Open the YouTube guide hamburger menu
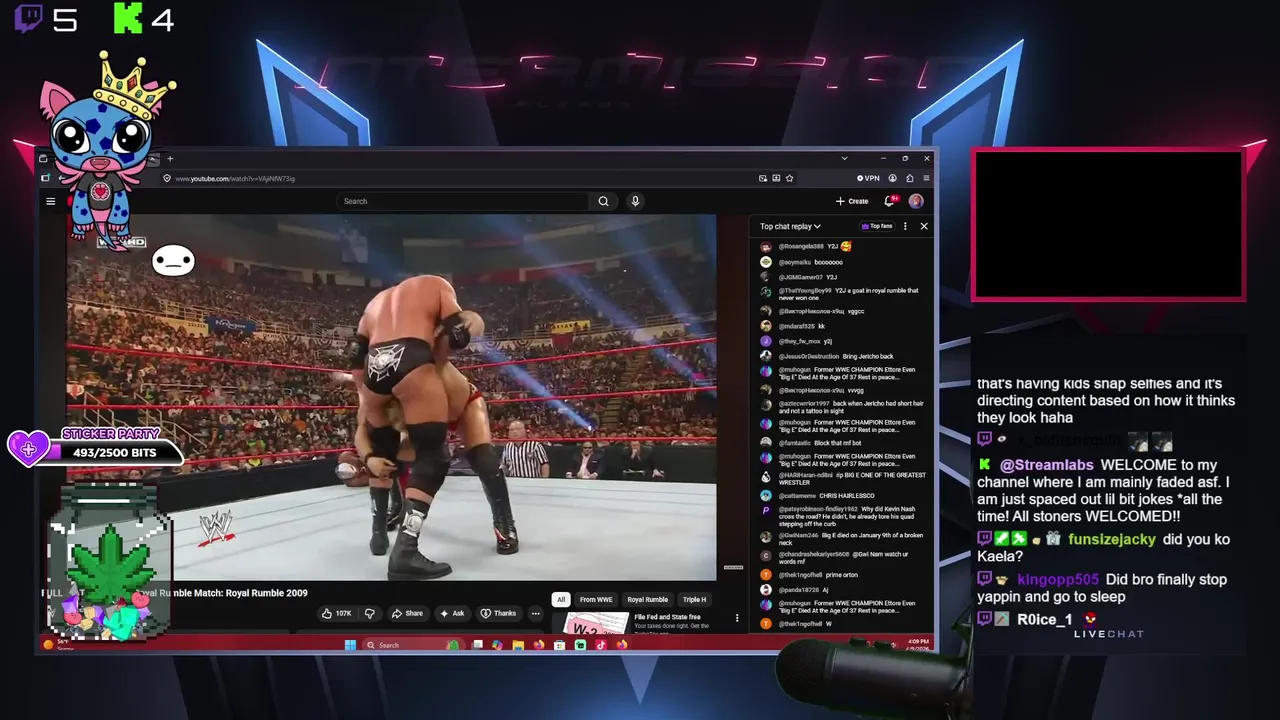The height and width of the screenshot is (720, 1280). pos(50,201)
